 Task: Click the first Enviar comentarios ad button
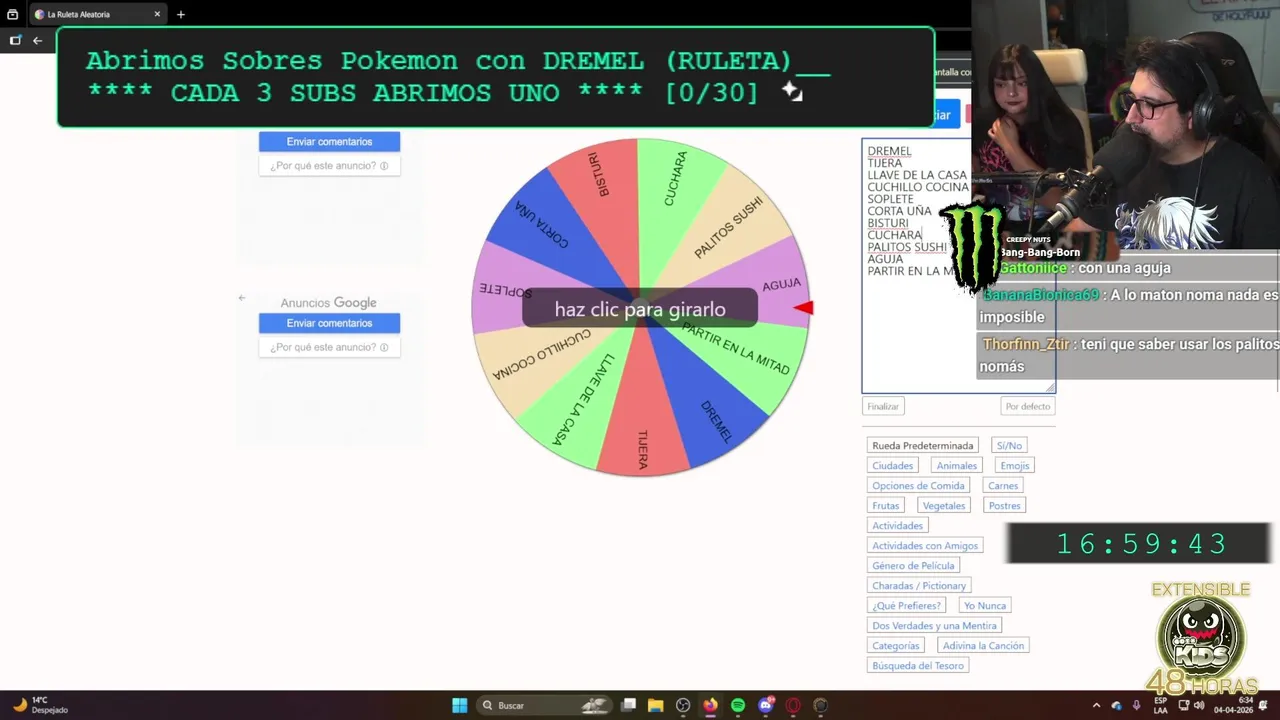pos(329,142)
